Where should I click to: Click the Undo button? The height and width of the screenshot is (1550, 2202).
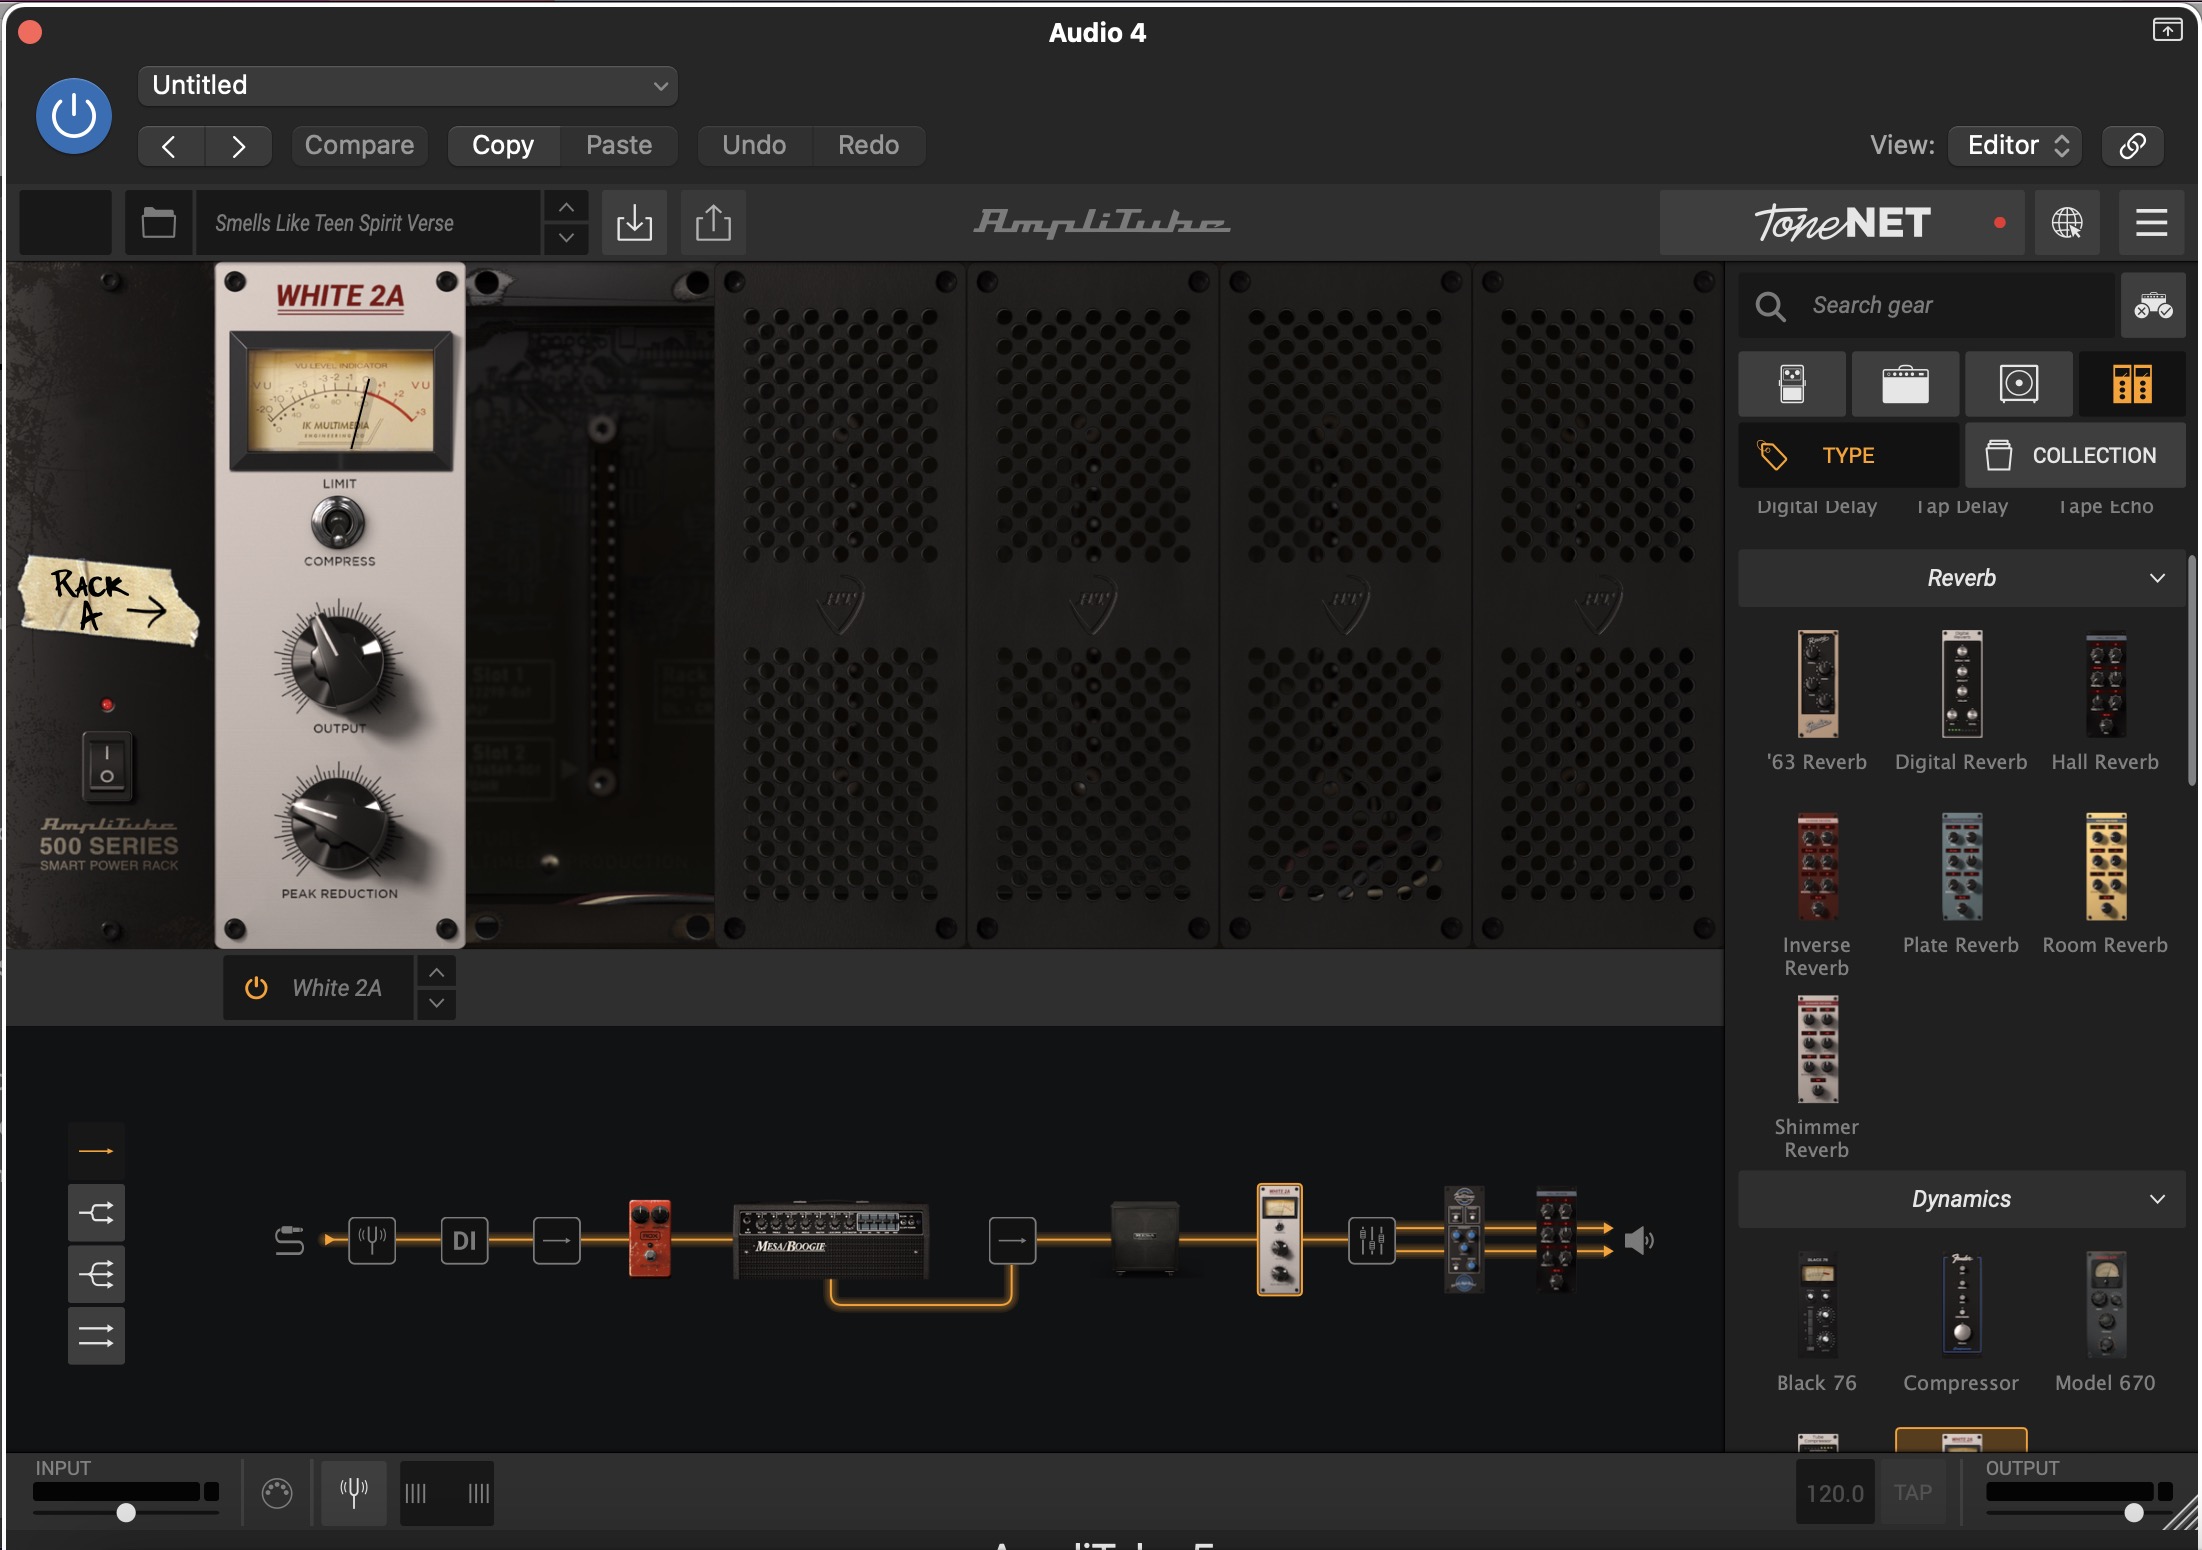[x=754, y=146]
